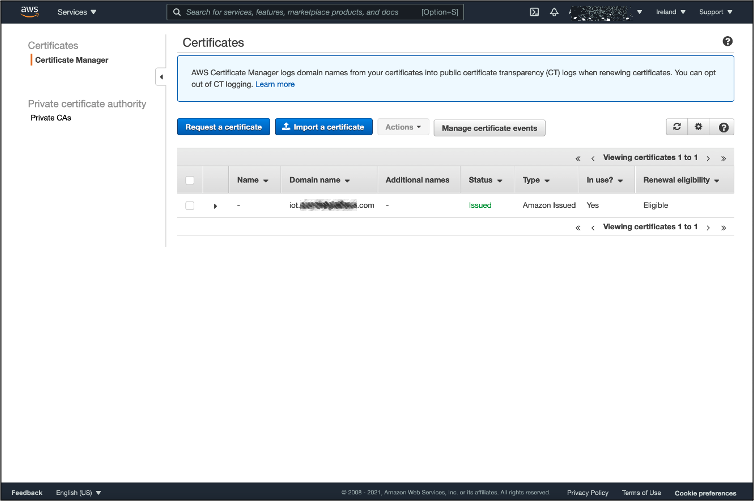Click Feedback in footer
The image size is (754, 501).
pyautogui.click(x=27, y=493)
